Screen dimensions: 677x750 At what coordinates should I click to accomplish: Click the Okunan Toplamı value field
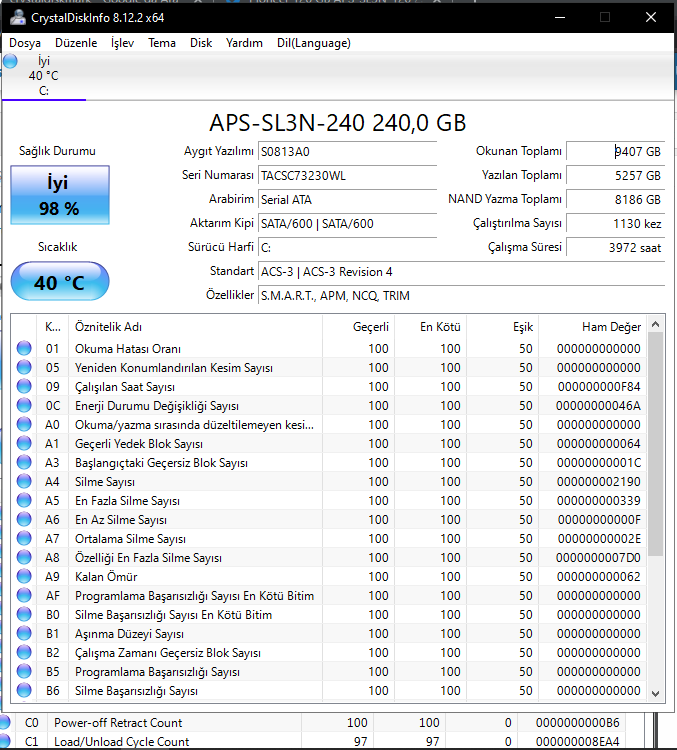(614, 152)
